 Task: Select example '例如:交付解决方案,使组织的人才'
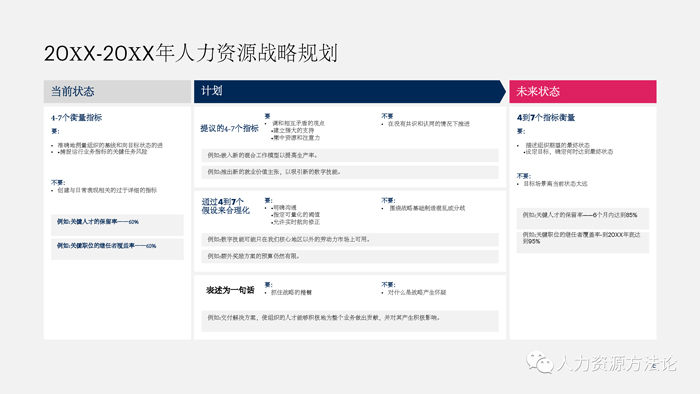pos(350,321)
